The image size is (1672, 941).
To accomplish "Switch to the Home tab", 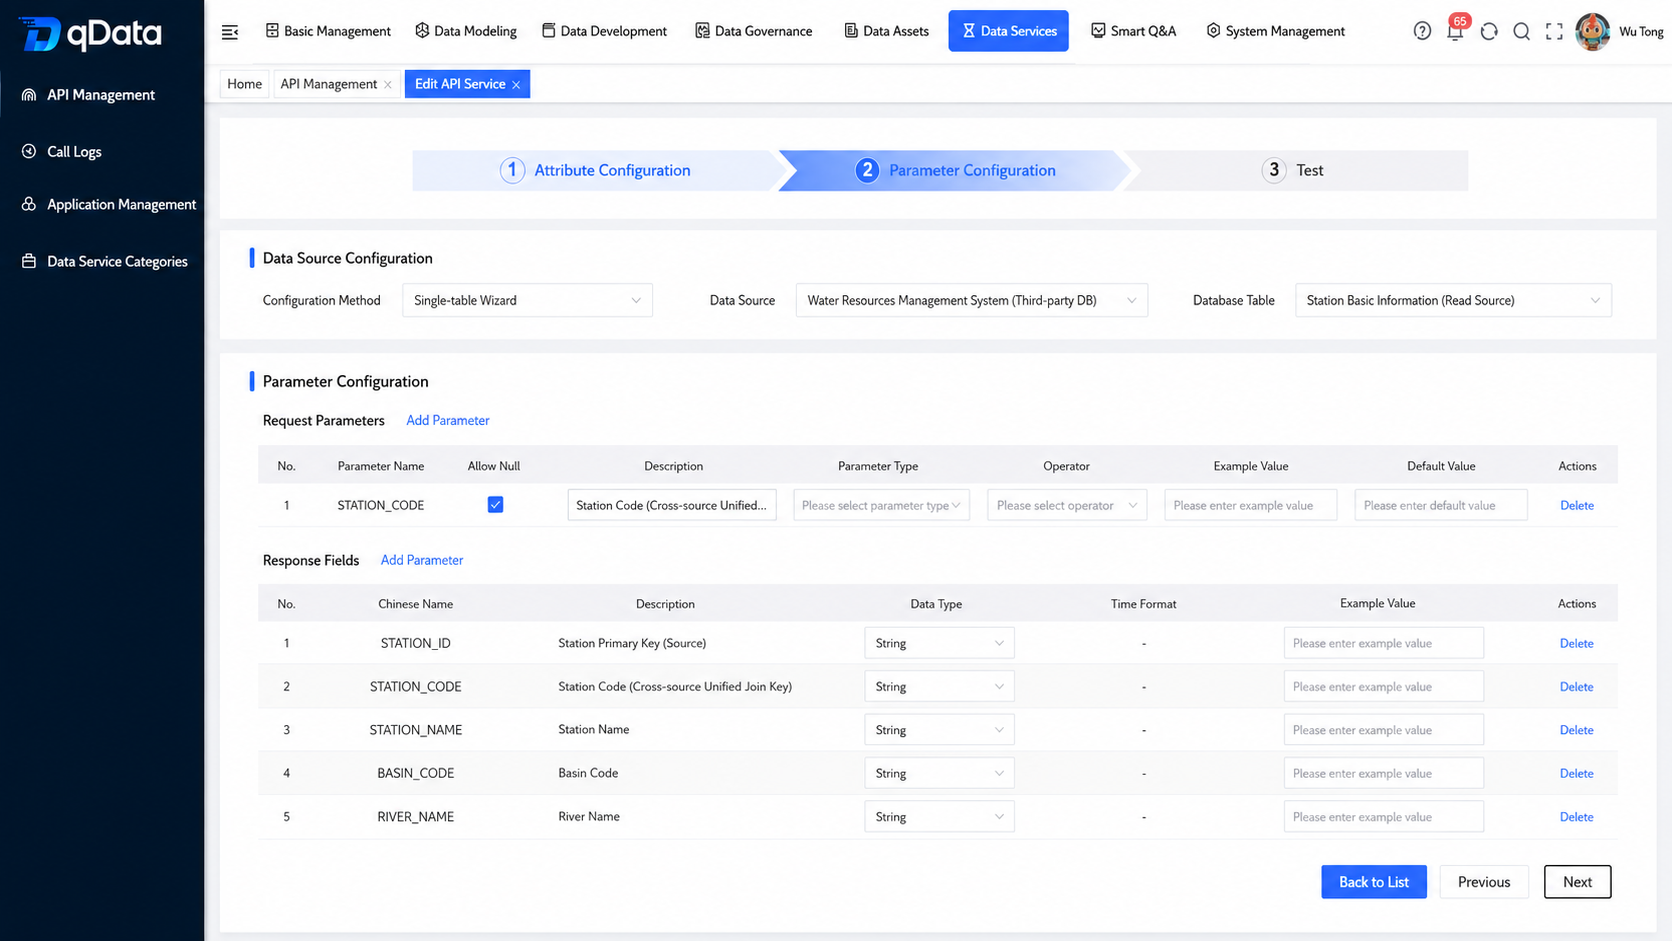I will click(x=244, y=84).
